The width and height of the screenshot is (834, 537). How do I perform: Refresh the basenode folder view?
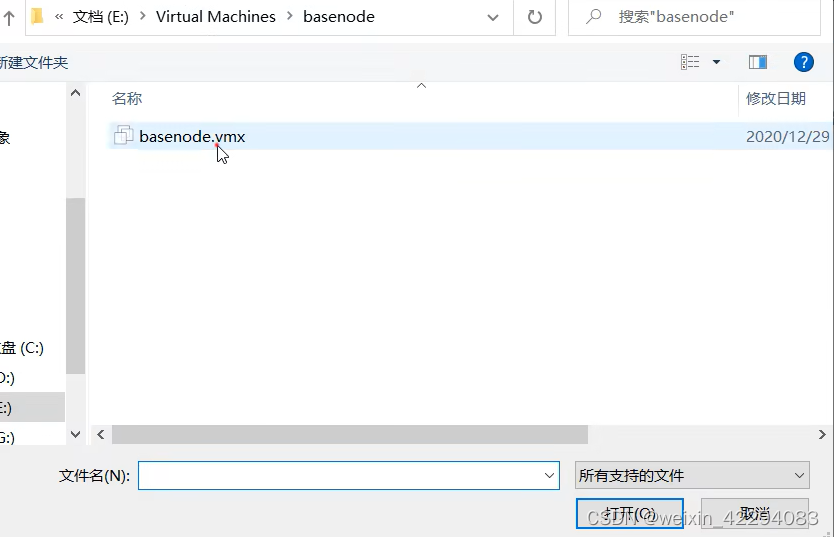pos(535,17)
